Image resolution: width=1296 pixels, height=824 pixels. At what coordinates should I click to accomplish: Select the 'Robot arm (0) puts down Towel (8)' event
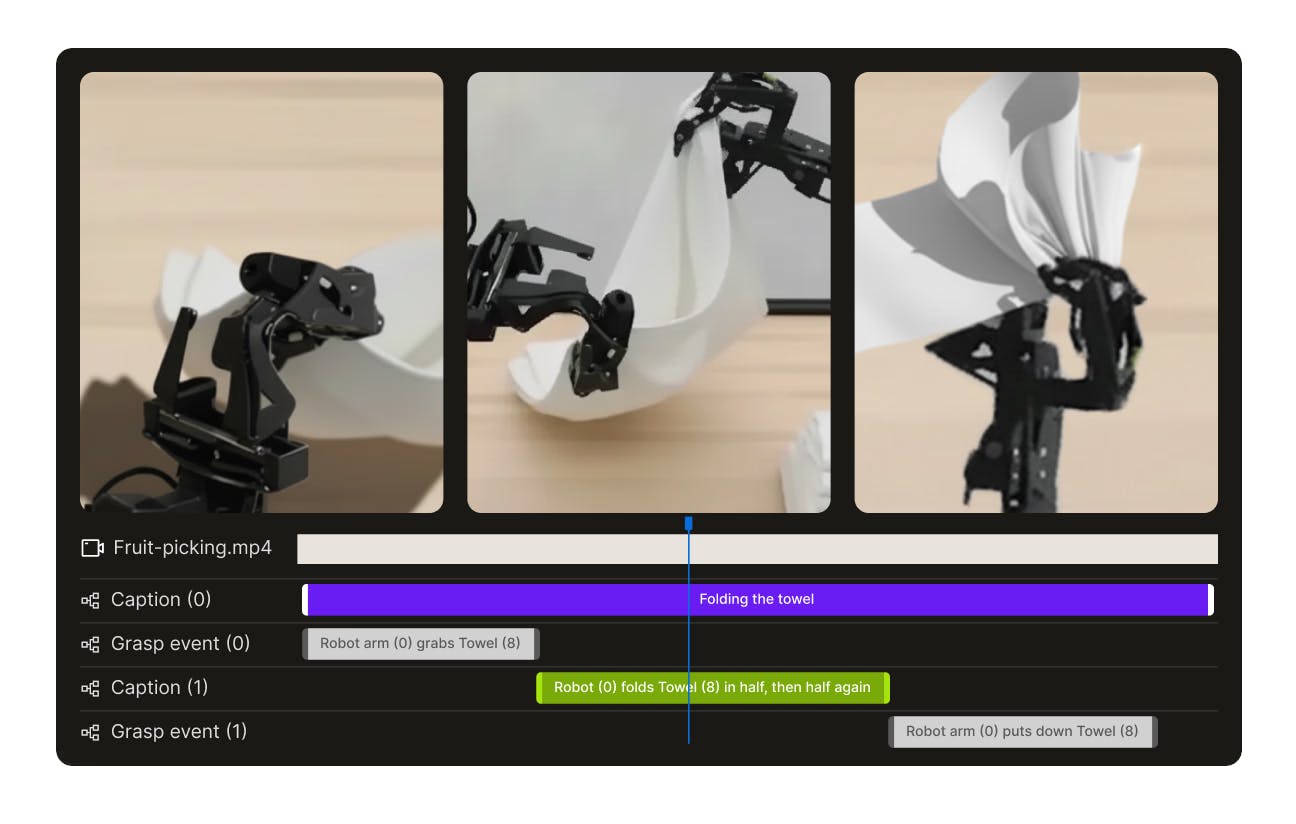pyautogui.click(x=1022, y=731)
